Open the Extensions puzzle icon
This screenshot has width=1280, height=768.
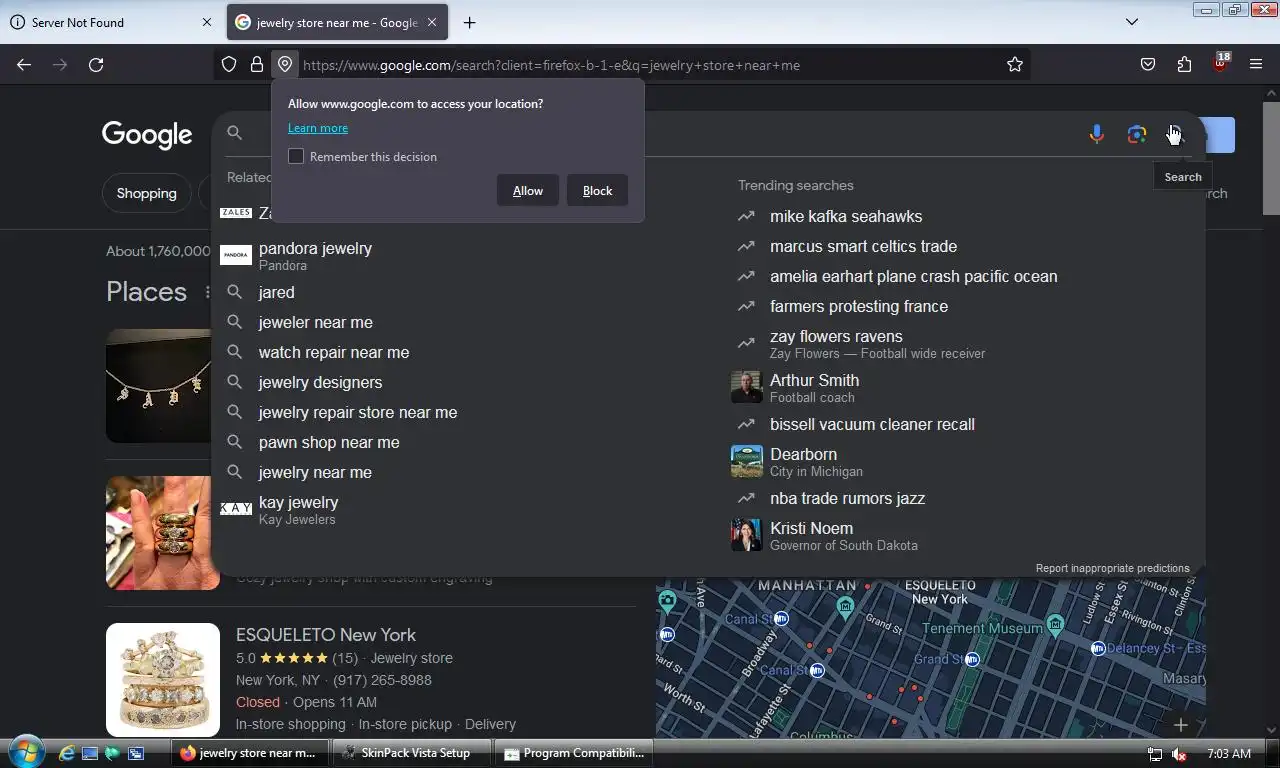point(1184,65)
